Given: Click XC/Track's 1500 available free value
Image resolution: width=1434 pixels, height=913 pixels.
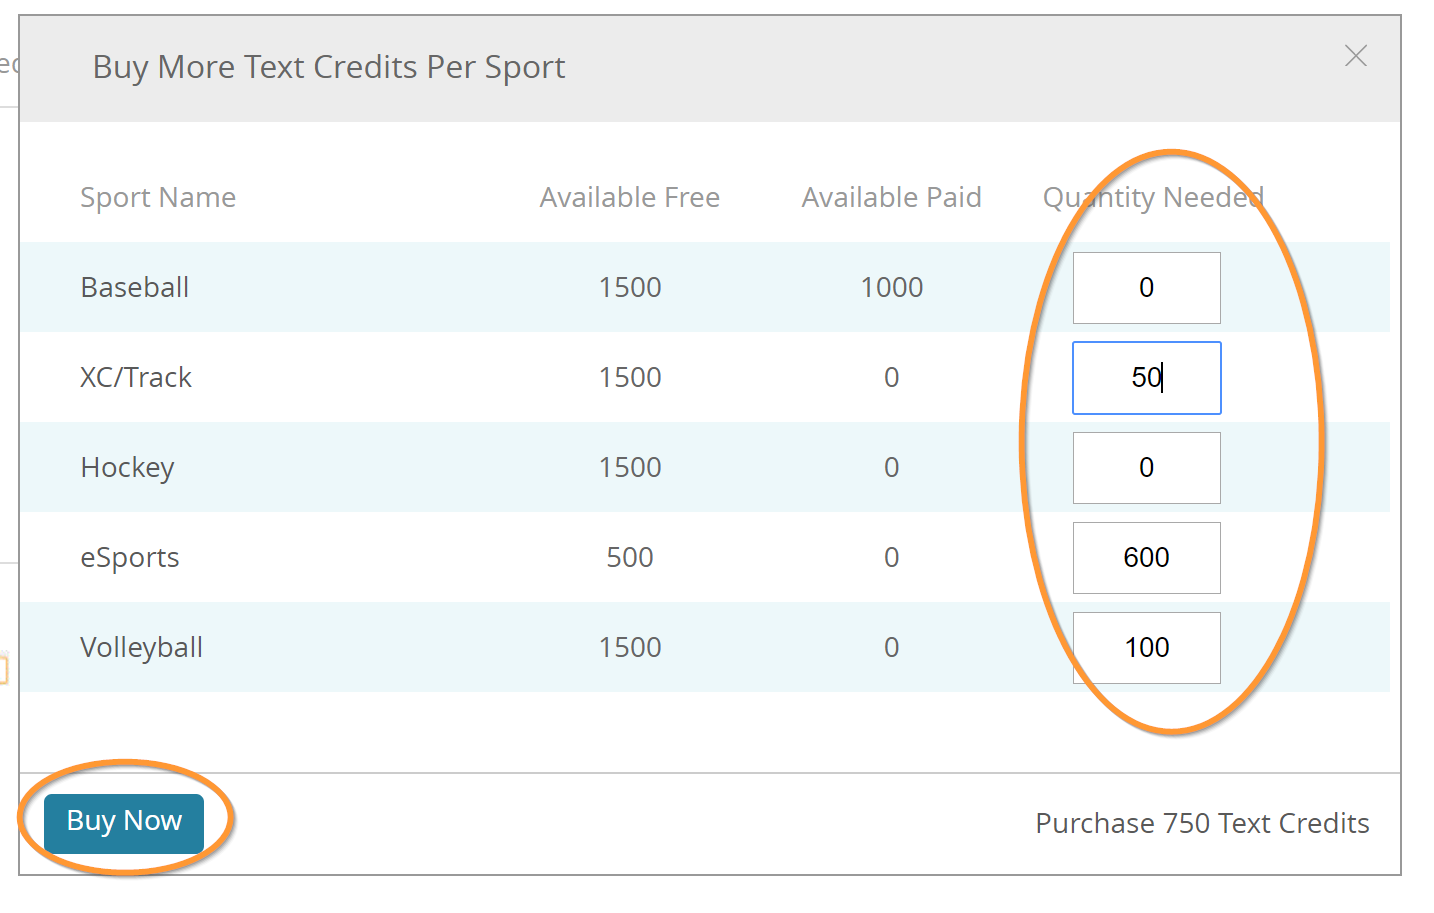Looking at the screenshot, I should (630, 378).
